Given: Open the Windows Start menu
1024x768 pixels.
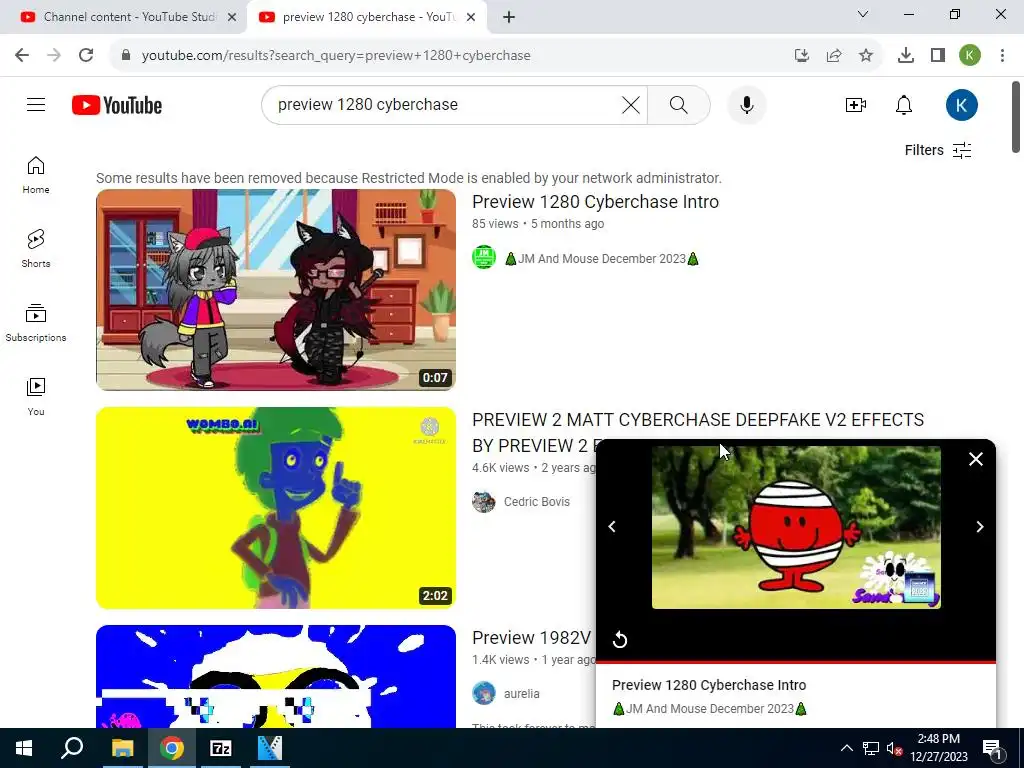Looking at the screenshot, I should click(24, 748).
